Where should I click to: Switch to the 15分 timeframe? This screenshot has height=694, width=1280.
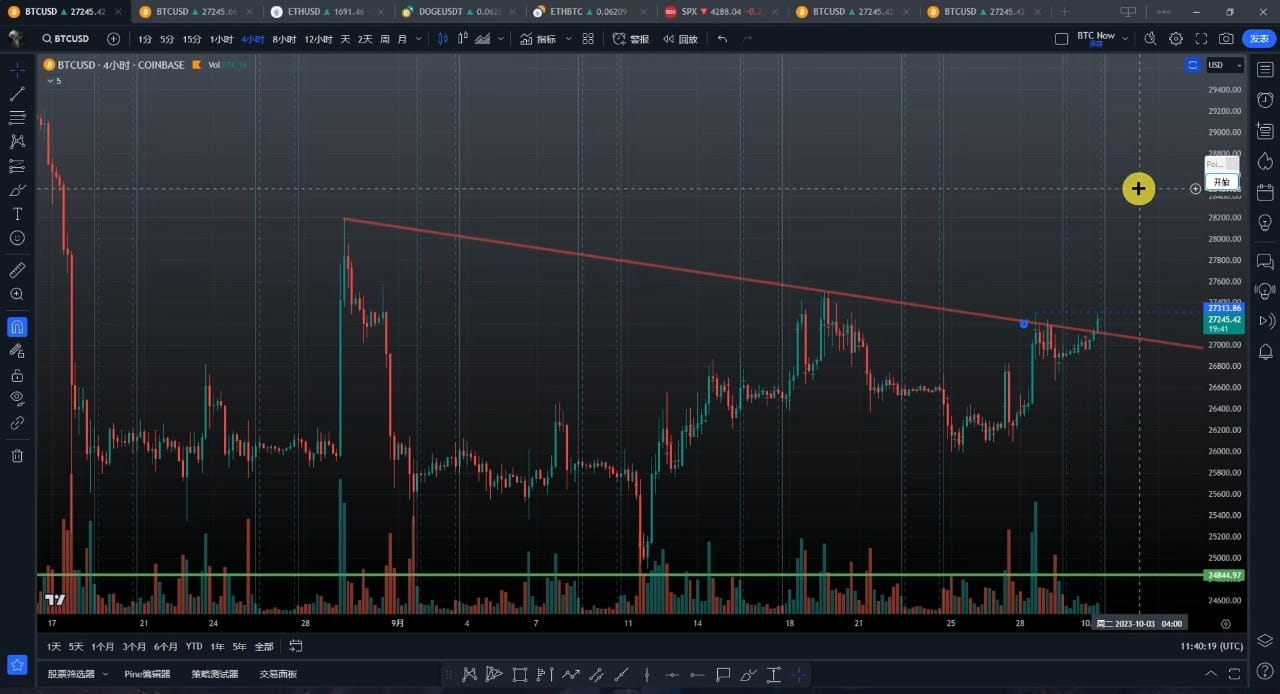192,39
